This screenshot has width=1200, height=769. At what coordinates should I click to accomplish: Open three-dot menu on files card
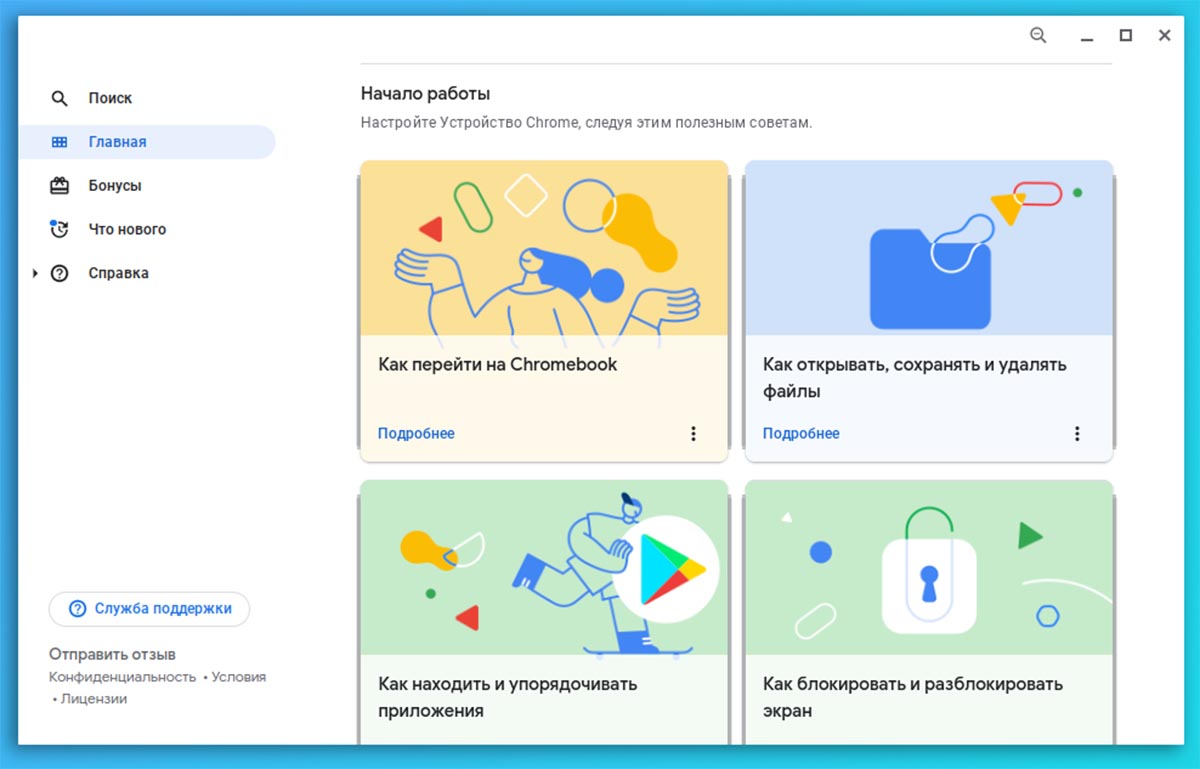tap(1077, 433)
